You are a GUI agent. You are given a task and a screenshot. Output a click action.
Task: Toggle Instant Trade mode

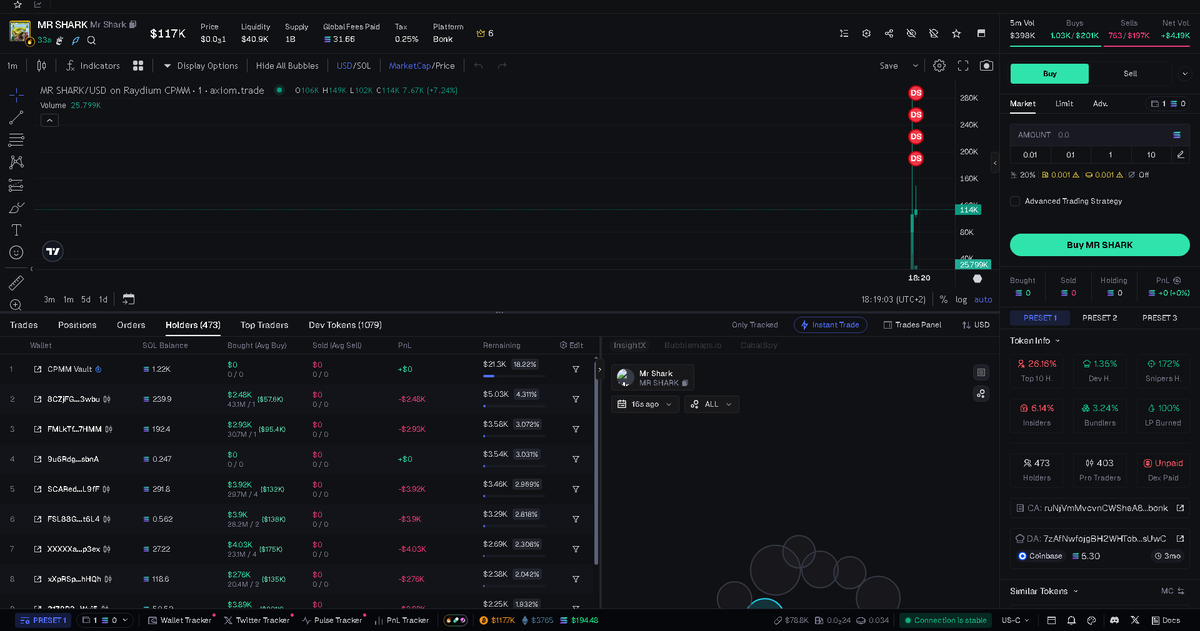pos(830,325)
